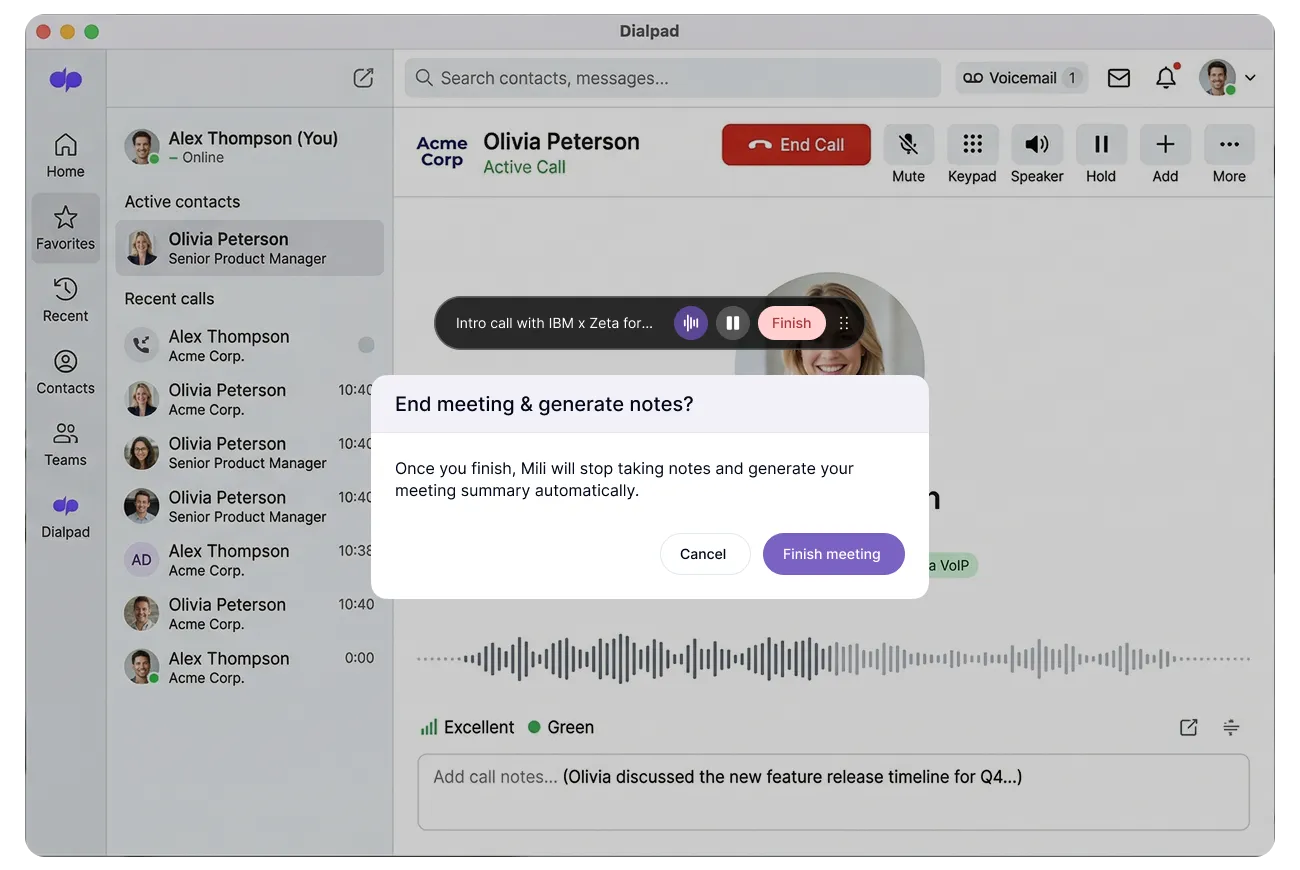Click the red End Call button
Image resolution: width=1300 pixels, height=870 pixels.
[796, 145]
